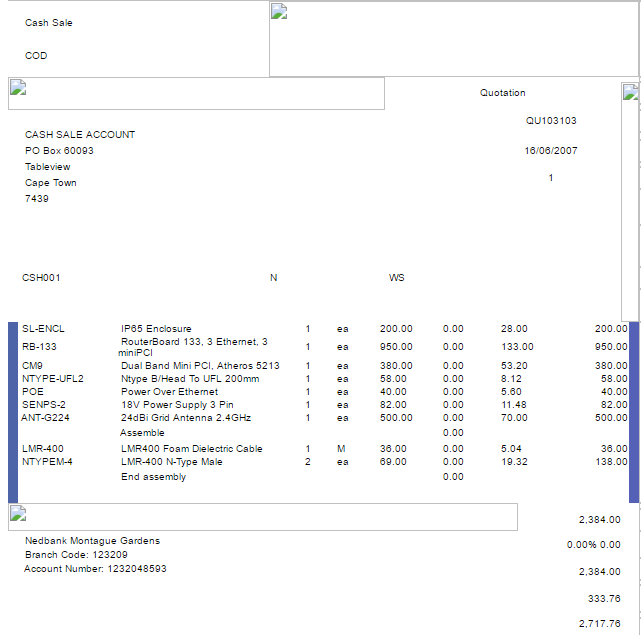Viewport: 641px width, 635px height.
Task: Click the blue bar left of the item table
Action: tap(13, 411)
